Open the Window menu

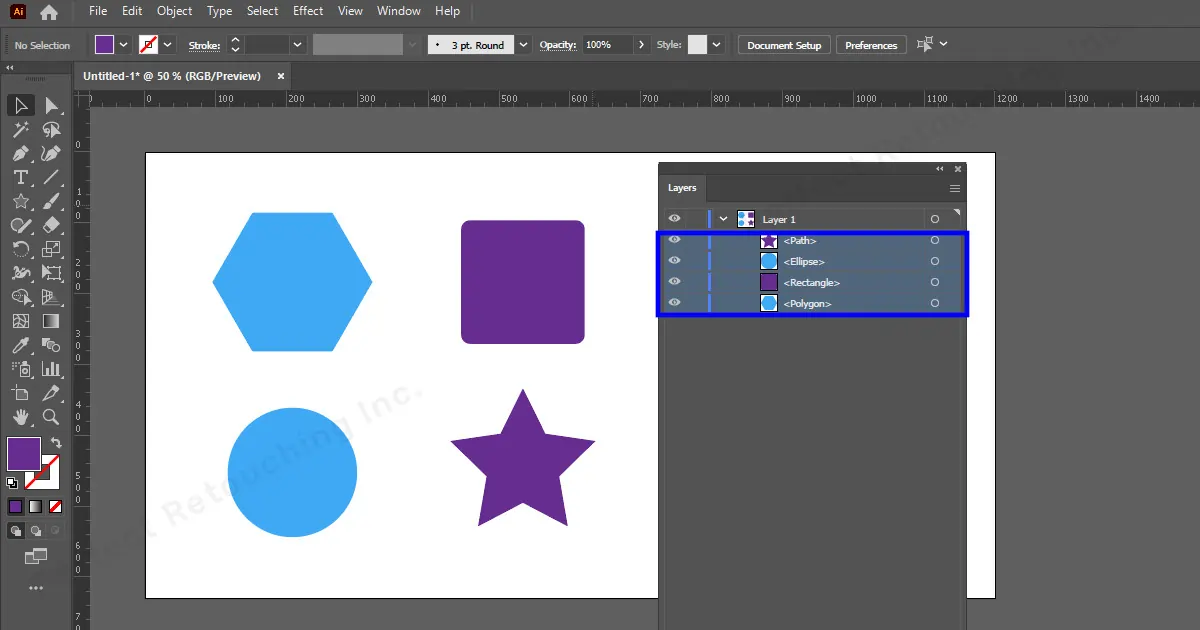tap(398, 11)
